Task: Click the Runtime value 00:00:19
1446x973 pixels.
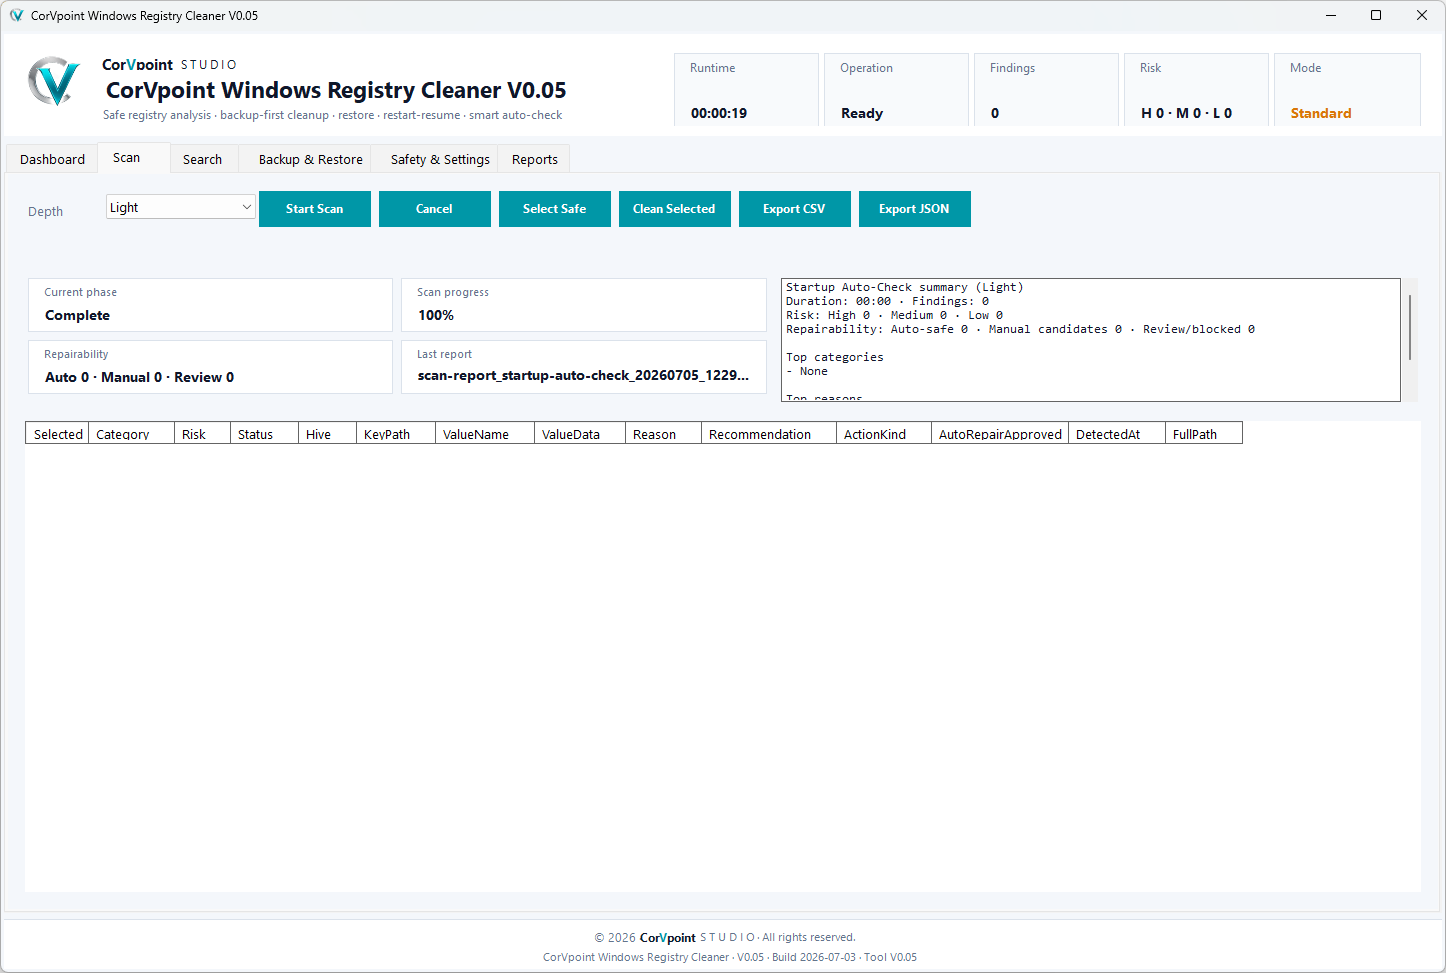Action: pos(719,113)
